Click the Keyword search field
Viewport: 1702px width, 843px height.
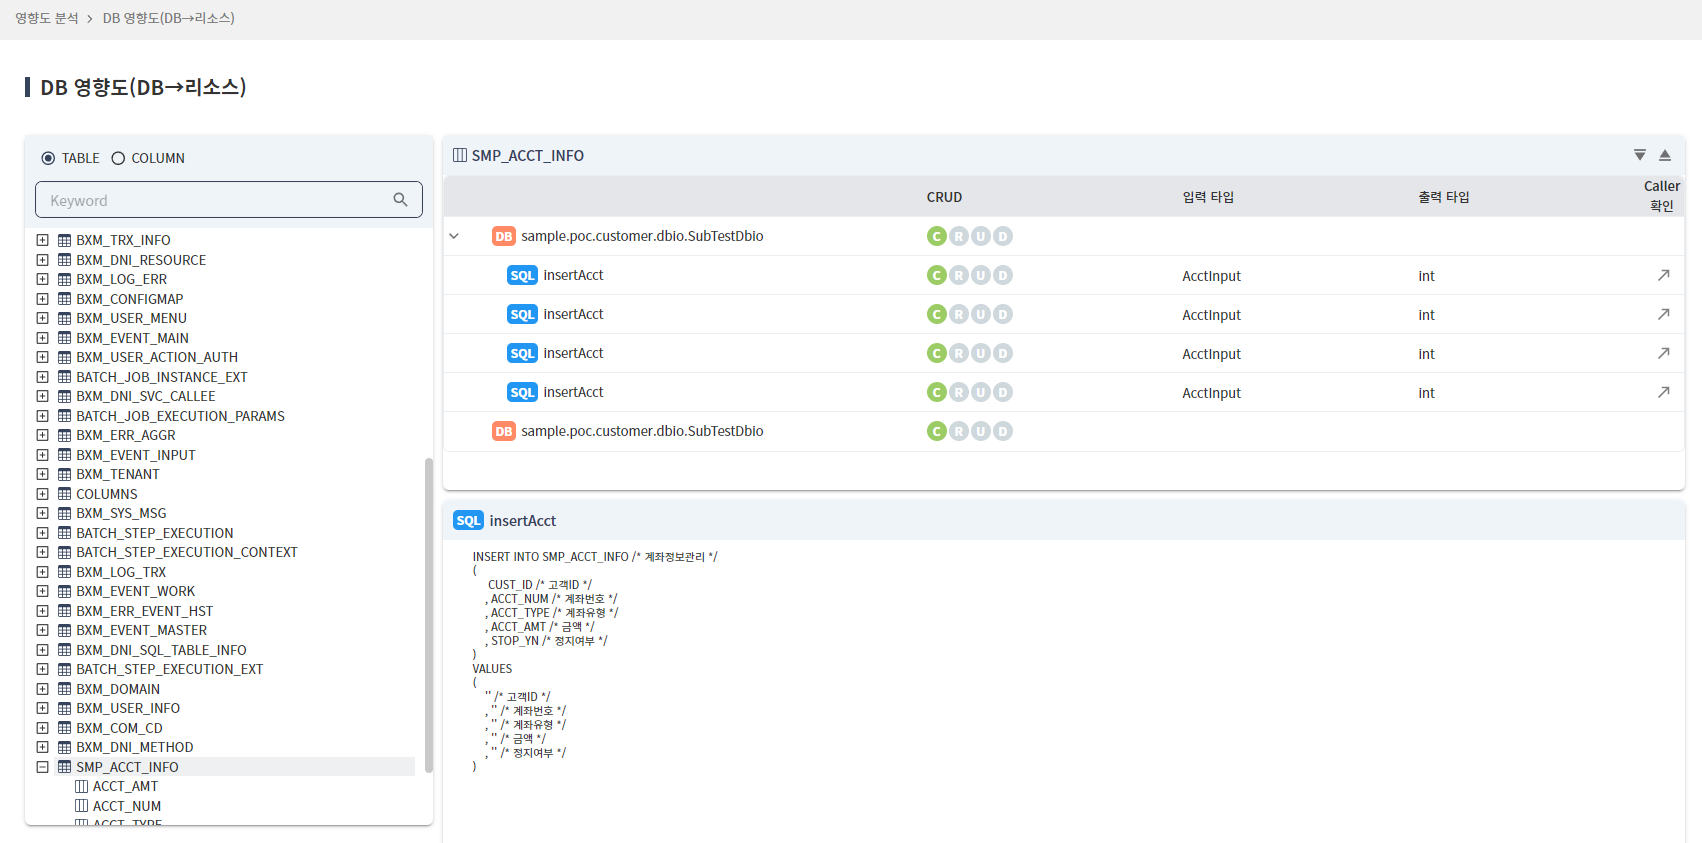[229, 200]
